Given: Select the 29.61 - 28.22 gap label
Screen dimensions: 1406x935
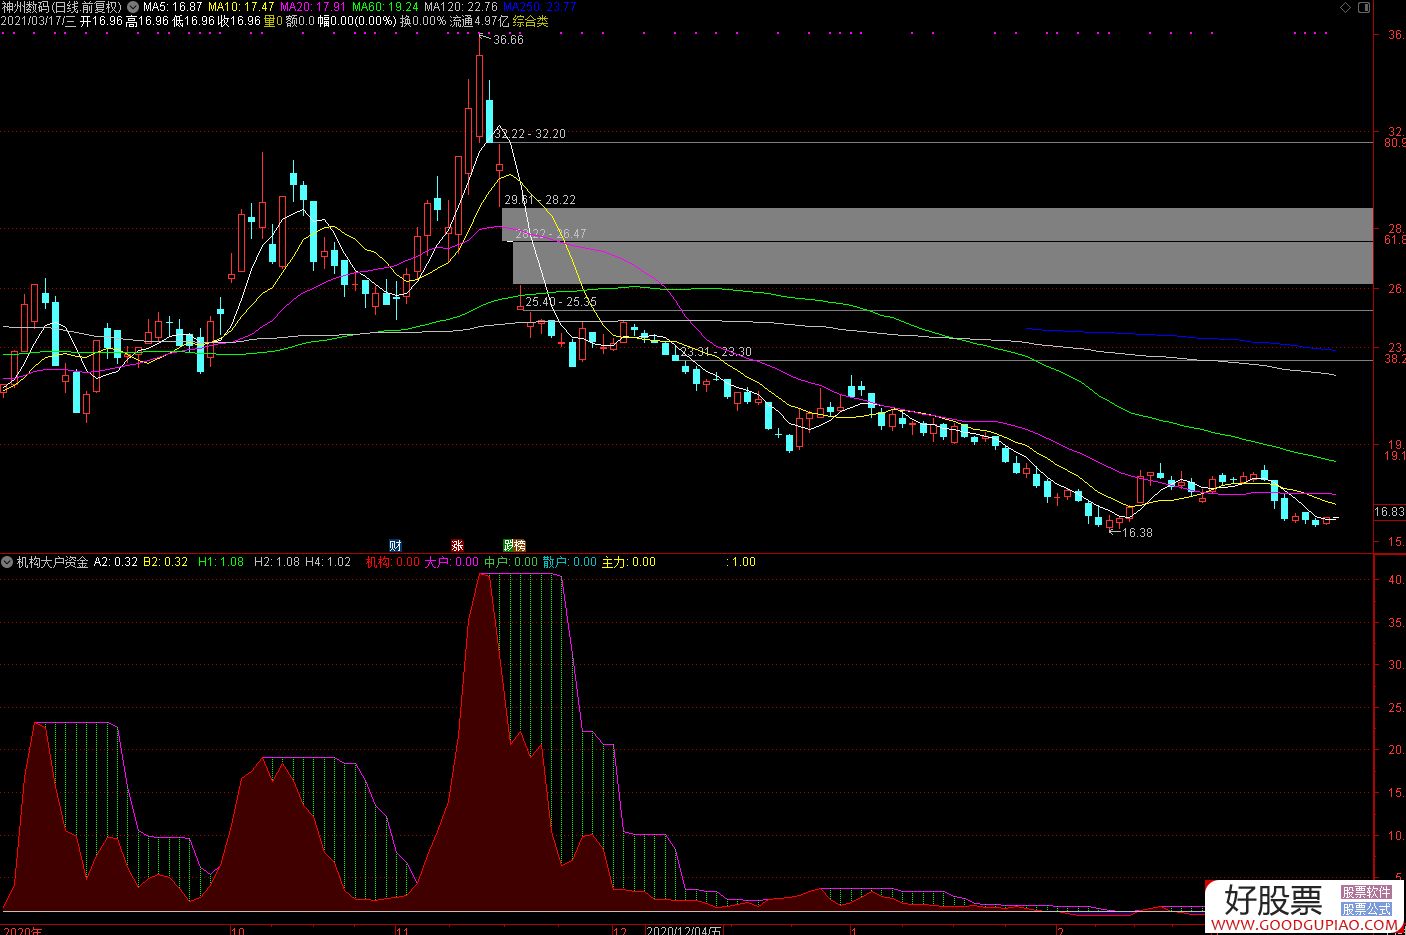Looking at the screenshot, I should click(x=540, y=200).
